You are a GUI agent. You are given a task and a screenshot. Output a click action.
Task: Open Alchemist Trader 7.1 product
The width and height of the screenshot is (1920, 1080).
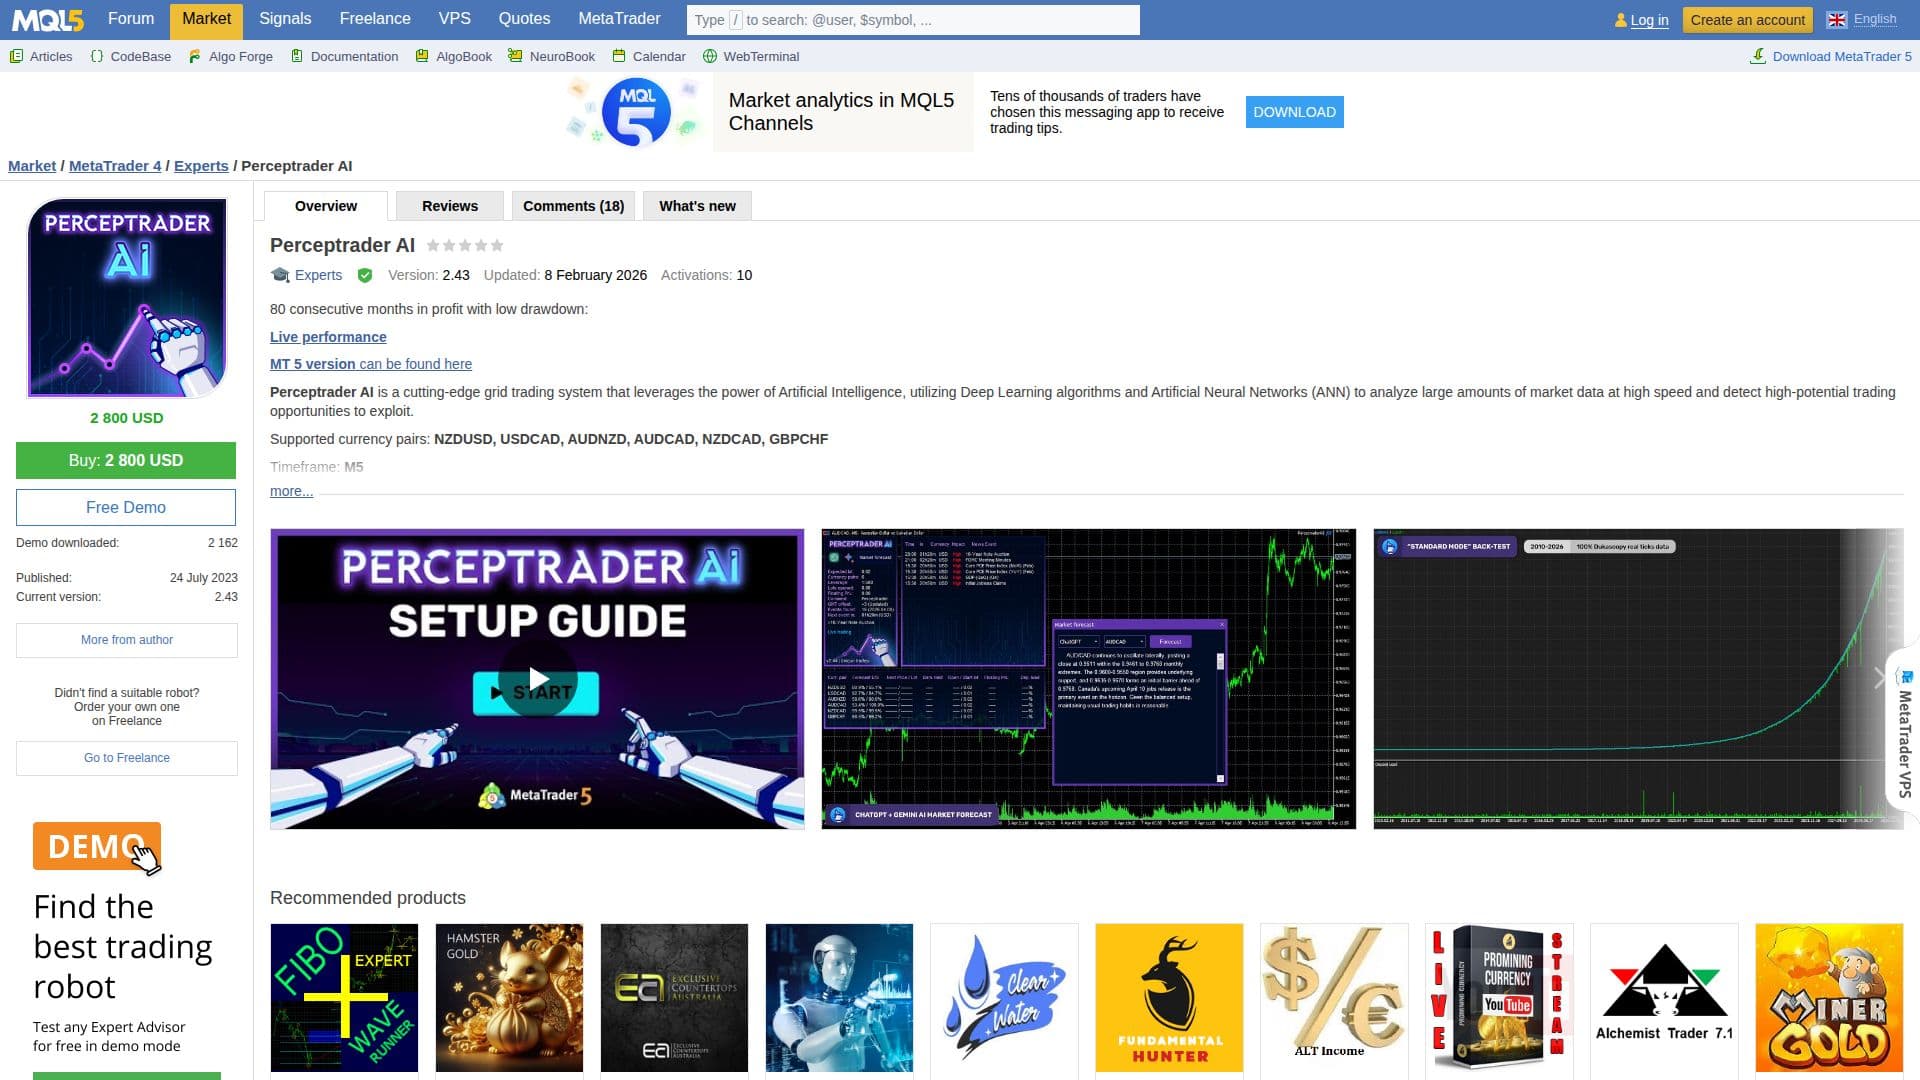click(x=1664, y=998)
